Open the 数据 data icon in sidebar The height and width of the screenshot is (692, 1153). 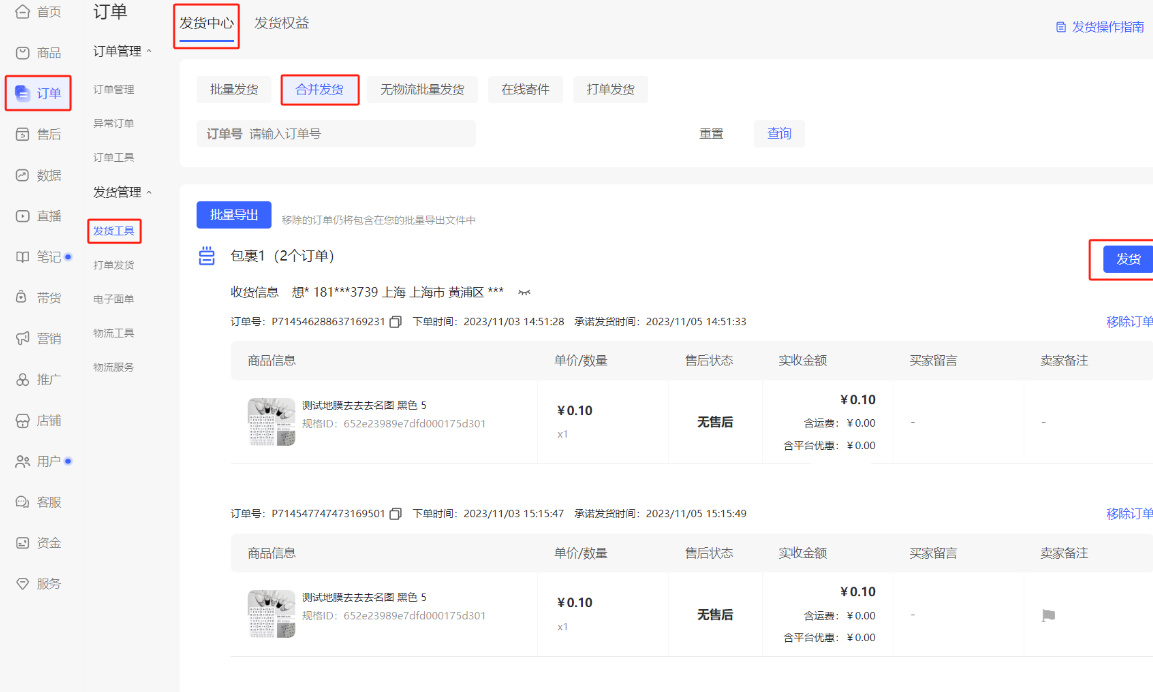click(x=23, y=175)
